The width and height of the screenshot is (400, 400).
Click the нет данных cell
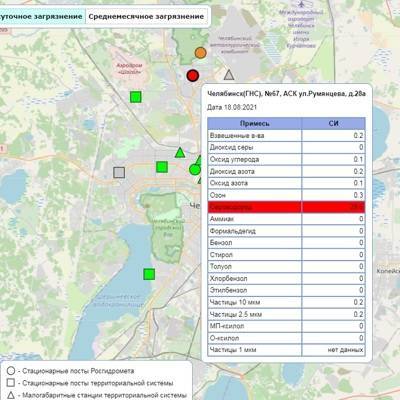coord(333,350)
